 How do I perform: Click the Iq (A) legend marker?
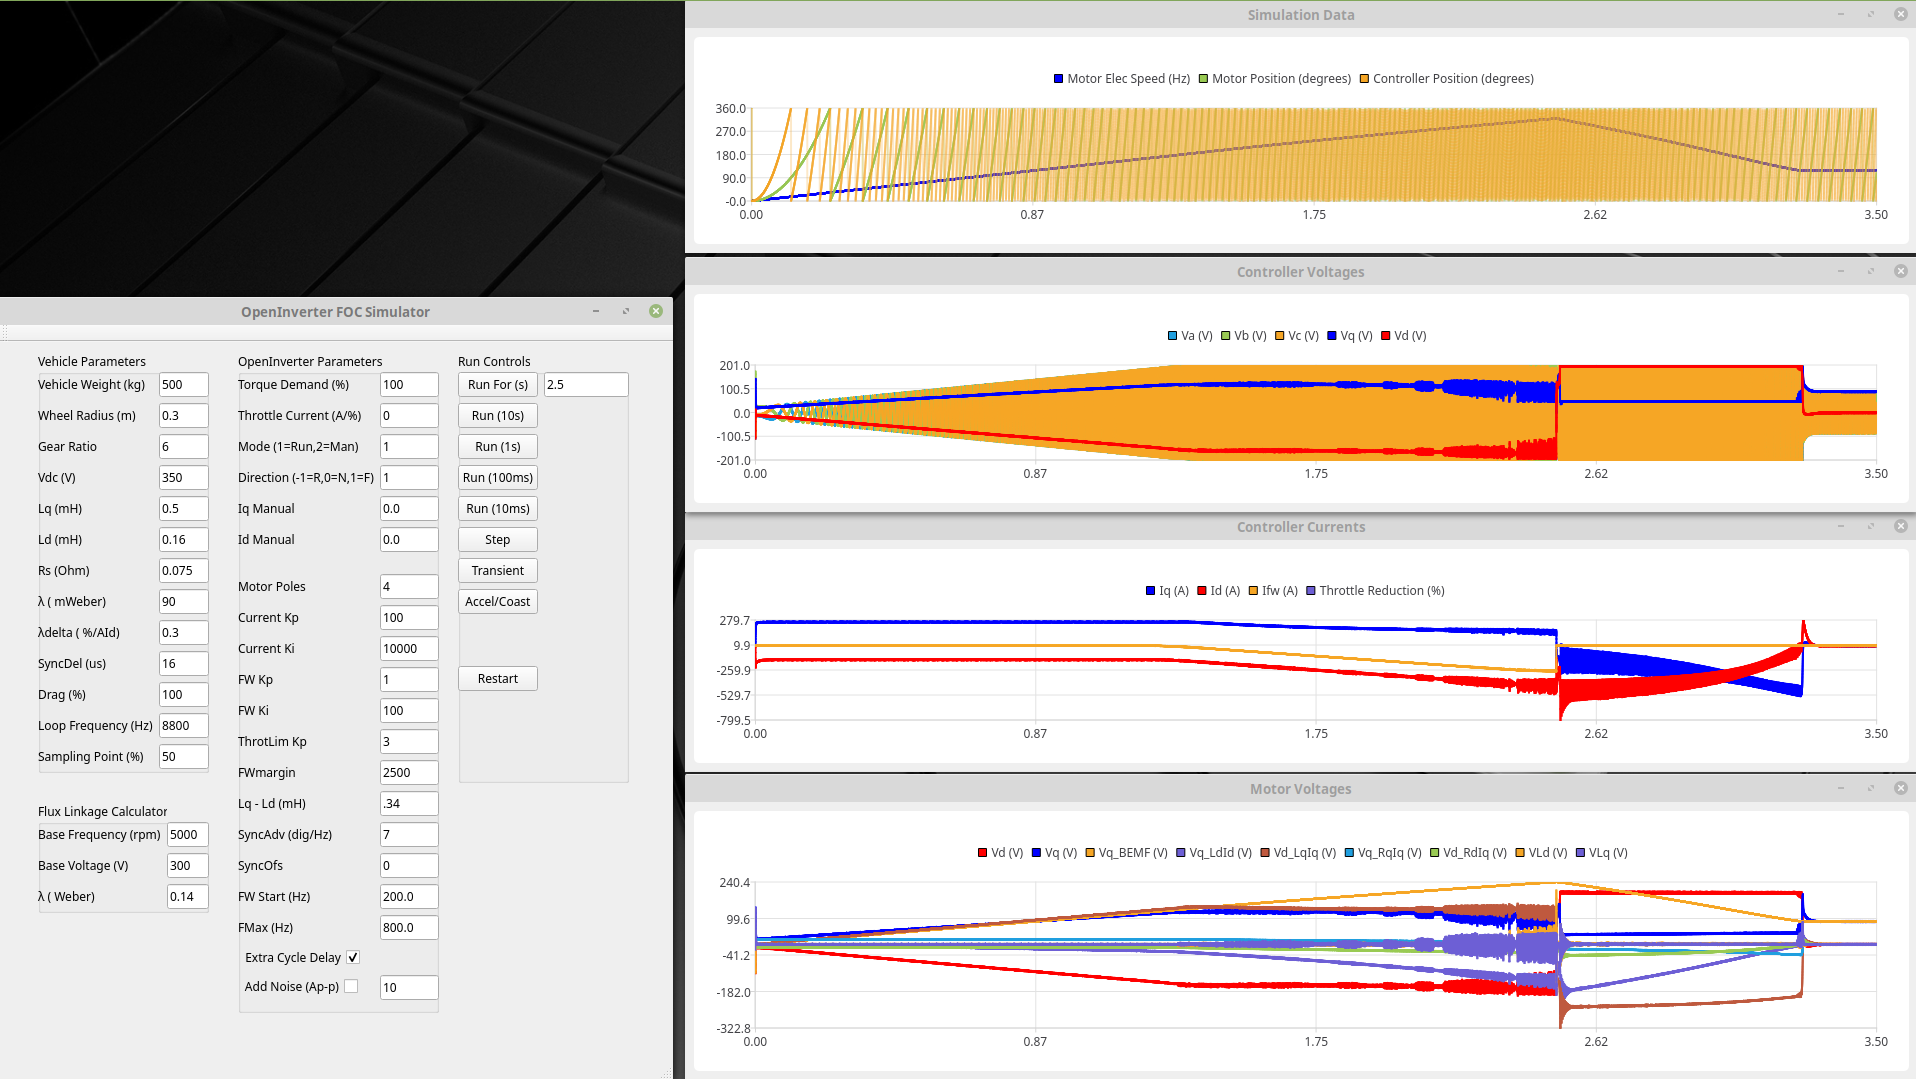click(1150, 591)
